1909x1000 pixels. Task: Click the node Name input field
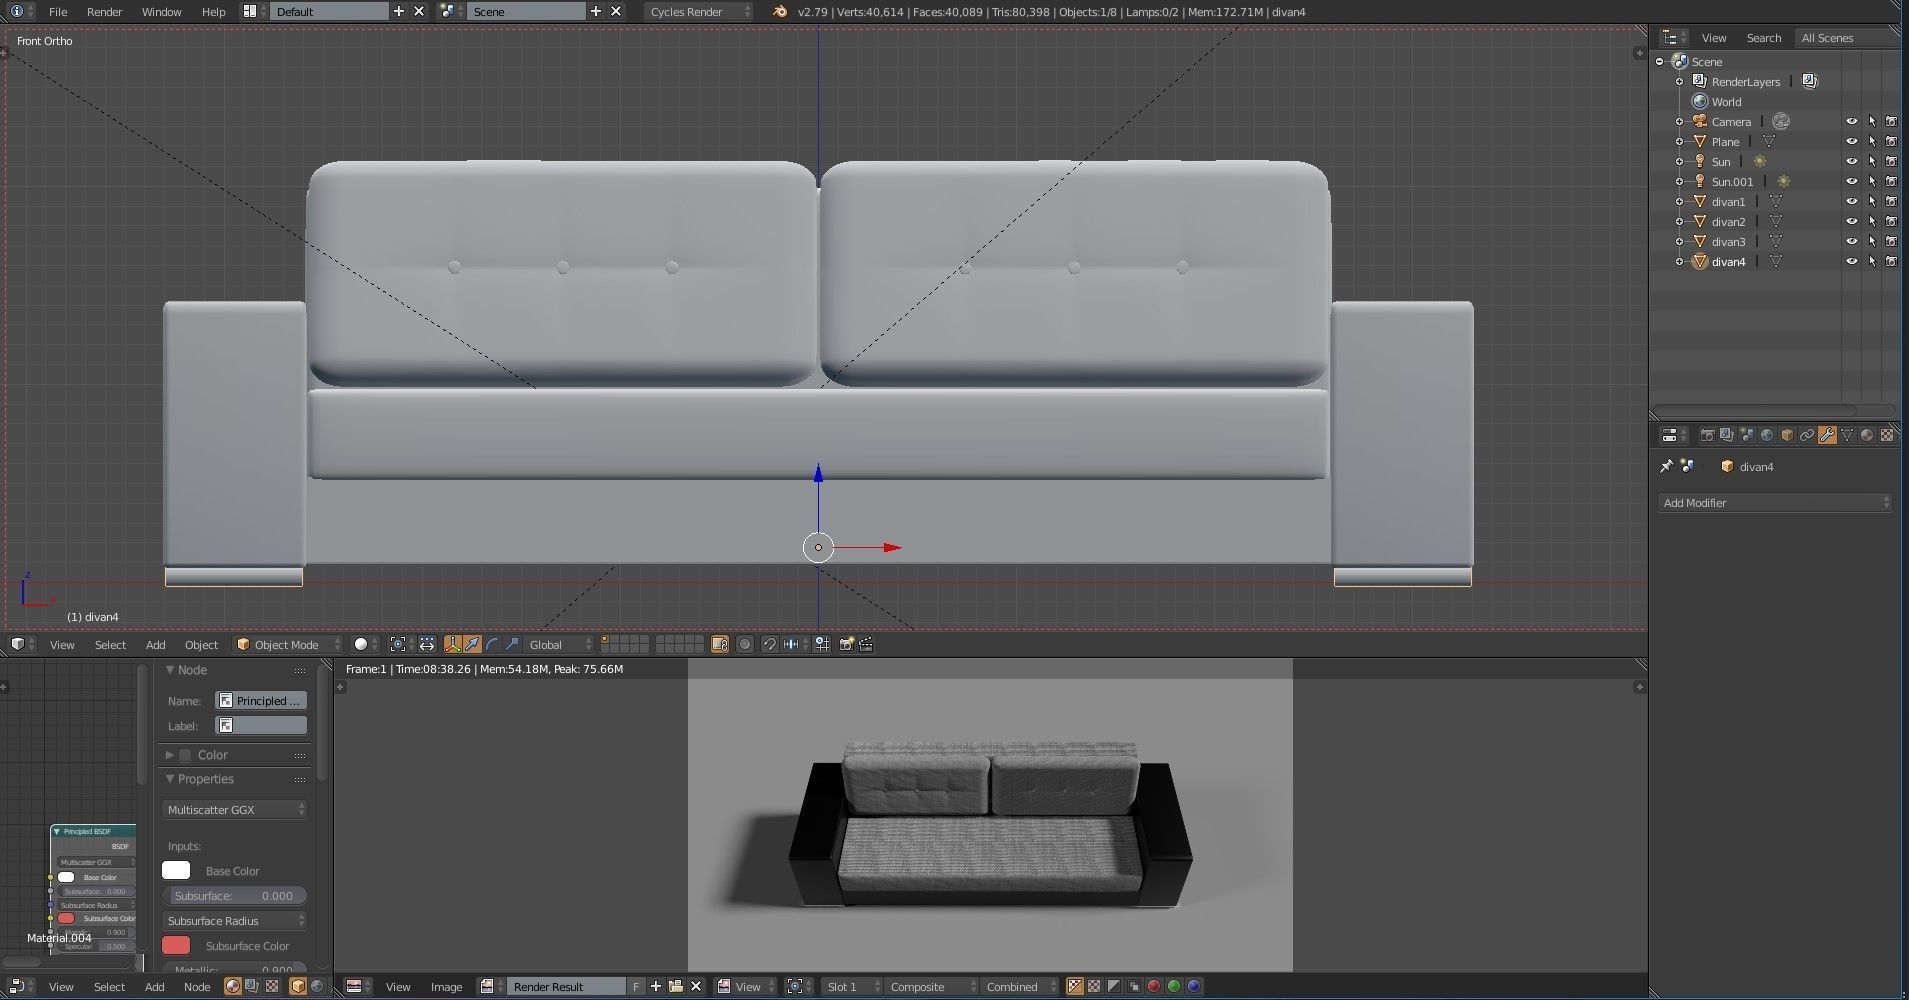point(261,701)
